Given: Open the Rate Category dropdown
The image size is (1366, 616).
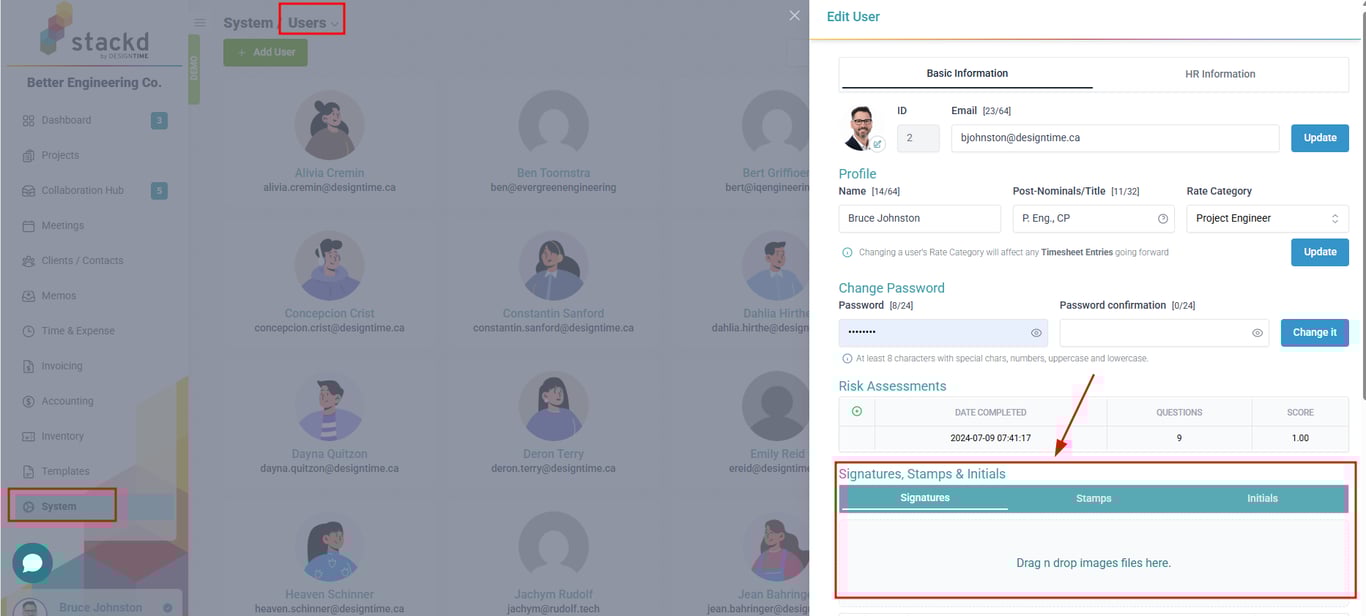Looking at the screenshot, I should tap(1267, 218).
